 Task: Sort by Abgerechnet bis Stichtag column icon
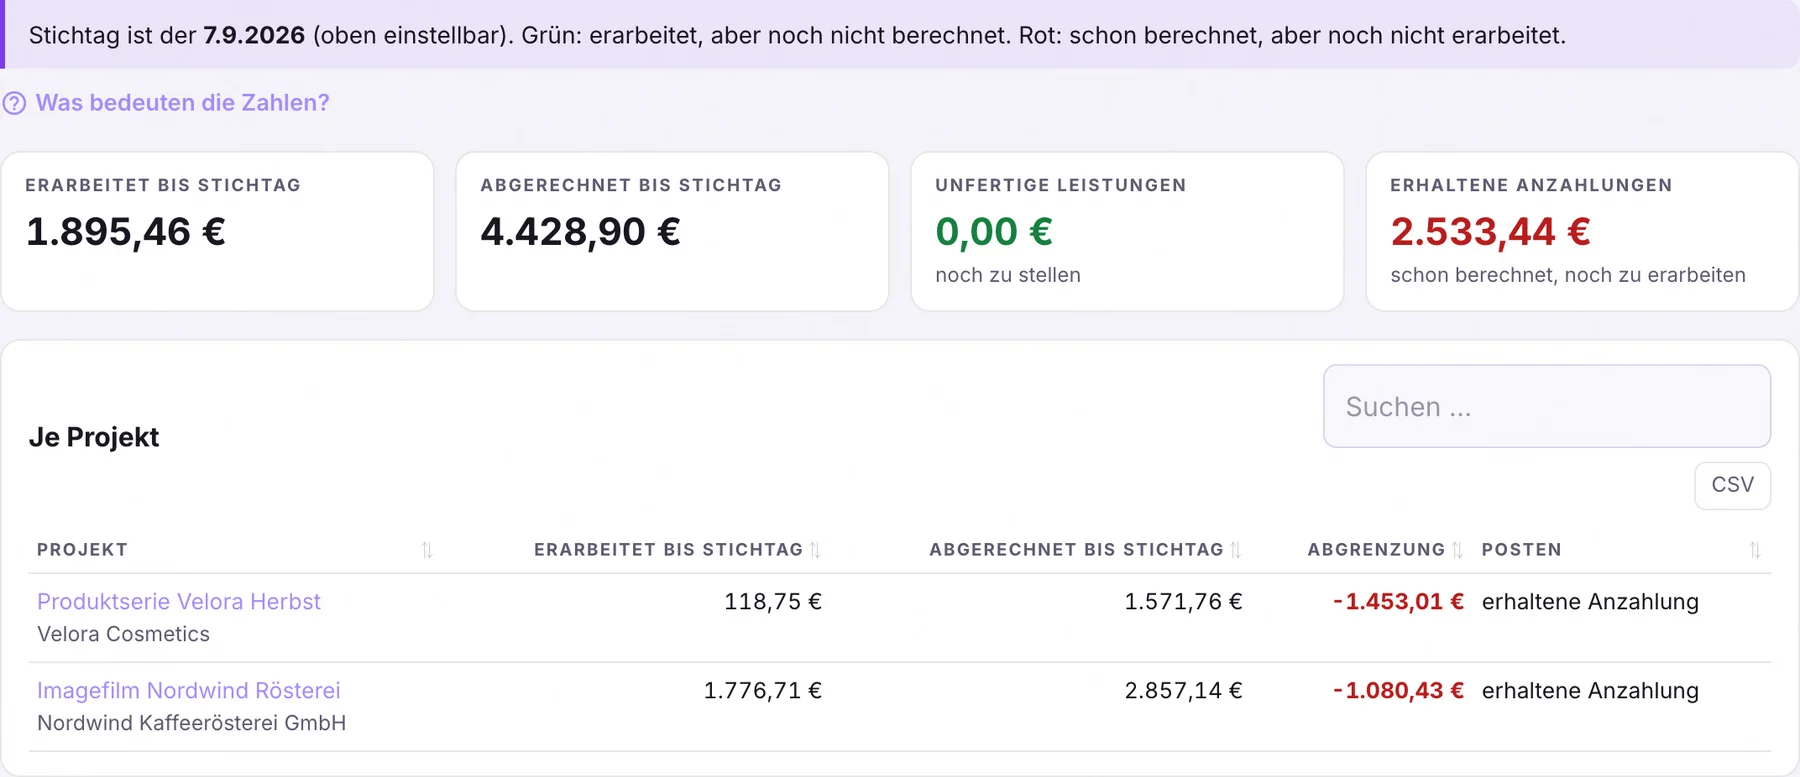[1236, 550]
